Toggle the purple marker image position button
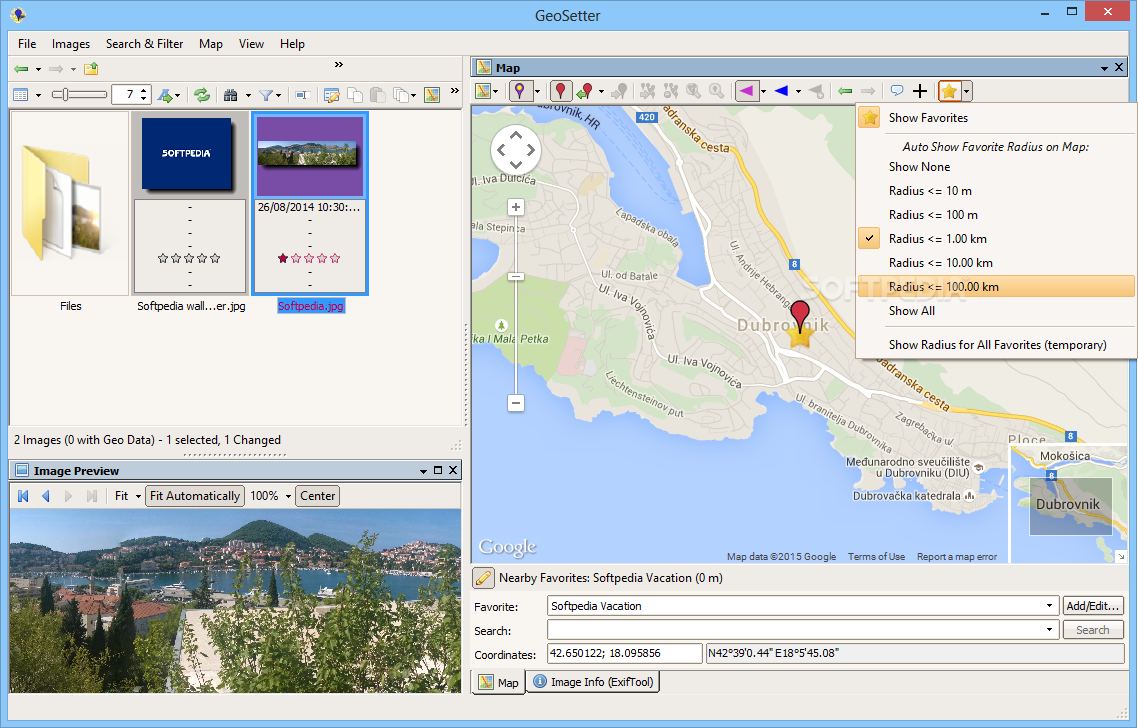The height and width of the screenshot is (728, 1138). point(520,91)
